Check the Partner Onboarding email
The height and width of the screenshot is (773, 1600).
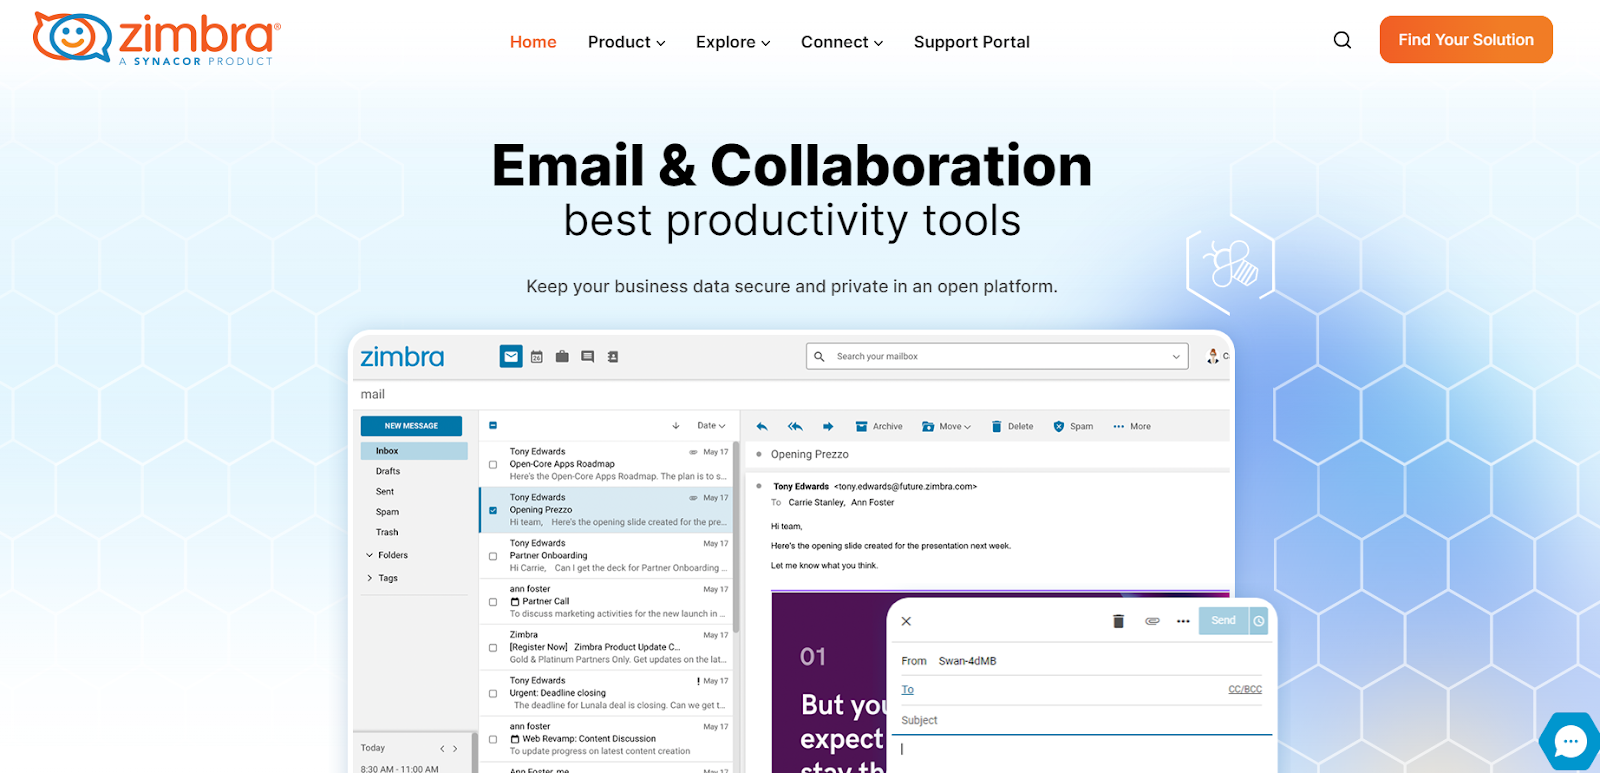coord(493,556)
